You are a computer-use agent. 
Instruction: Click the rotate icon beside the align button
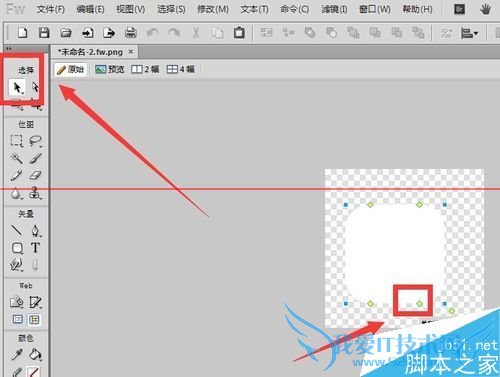coord(446,33)
